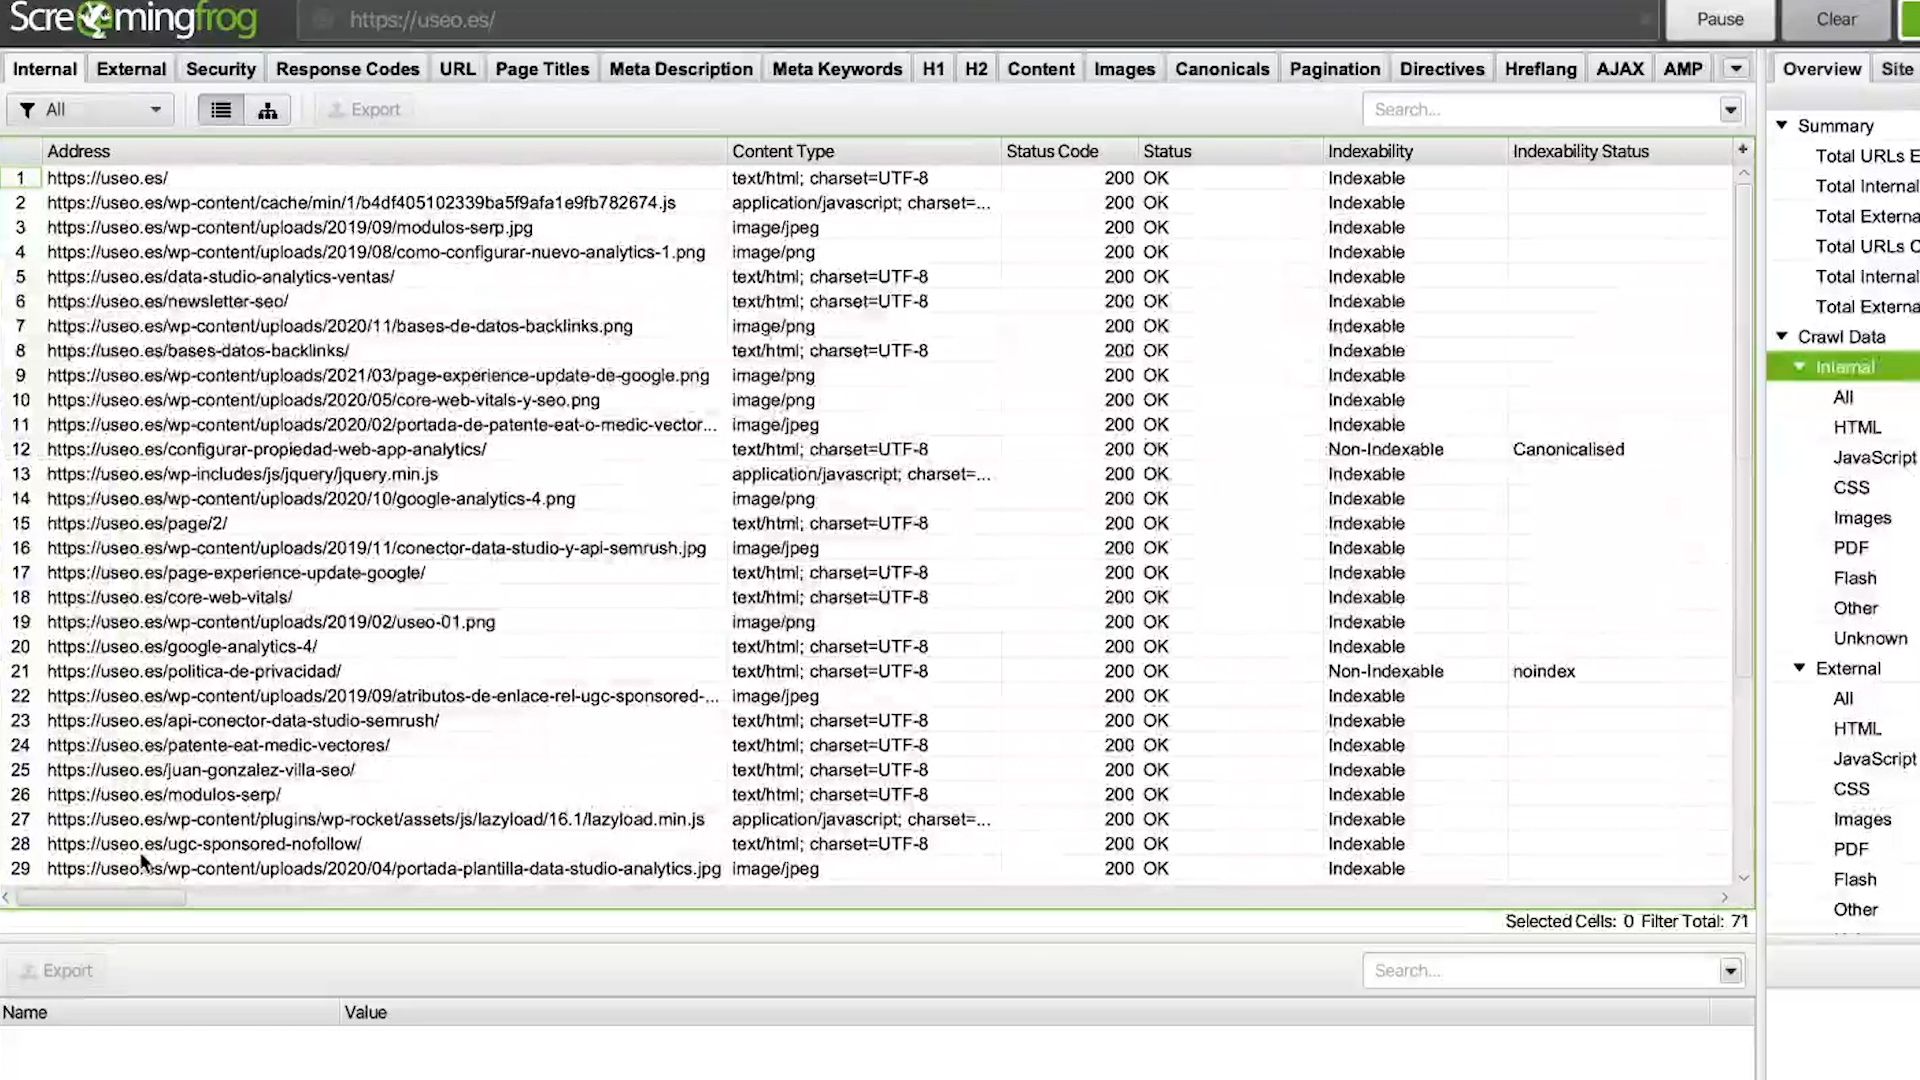
Task: Open Meta Keywords tab
Action: pyautogui.click(x=837, y=69)
